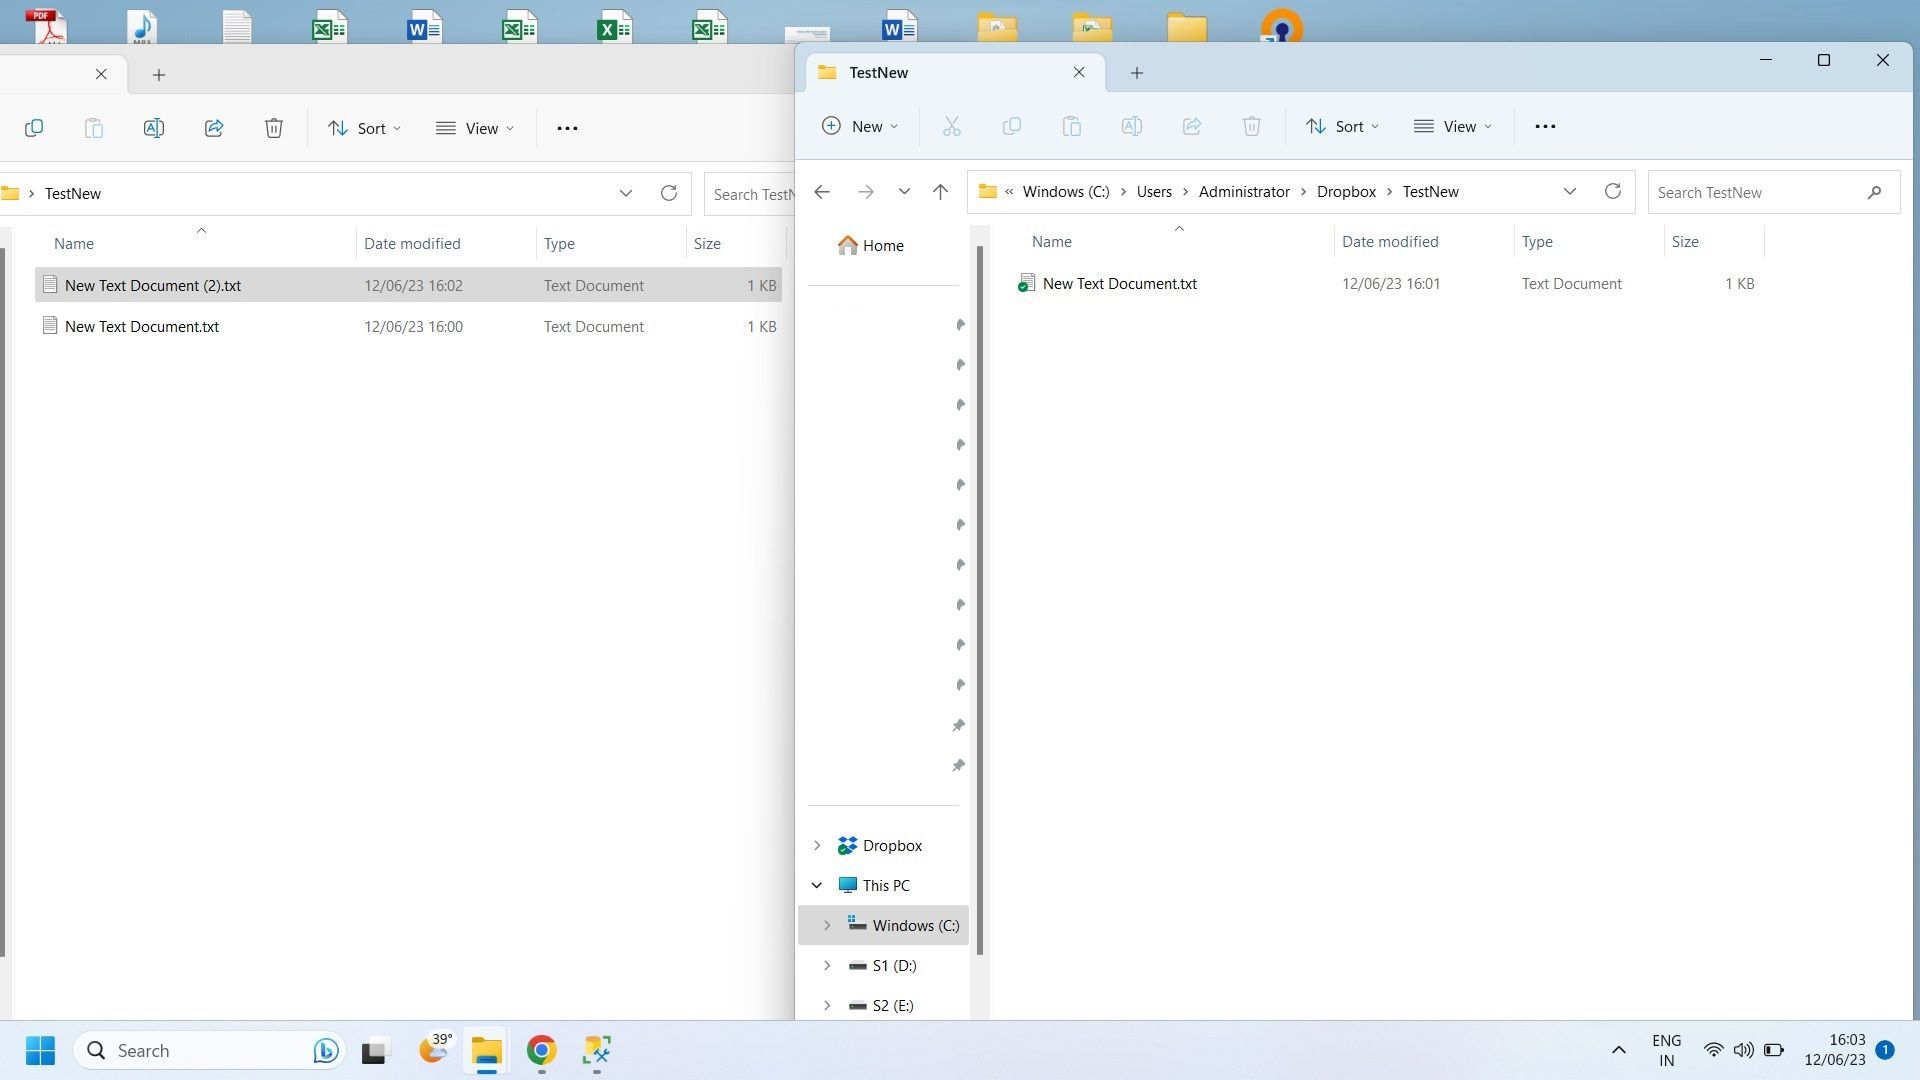The width and height of the screenshot is (1920, 1080).
Task: Refresh the left TestNew window
Action: pos(669,193)
